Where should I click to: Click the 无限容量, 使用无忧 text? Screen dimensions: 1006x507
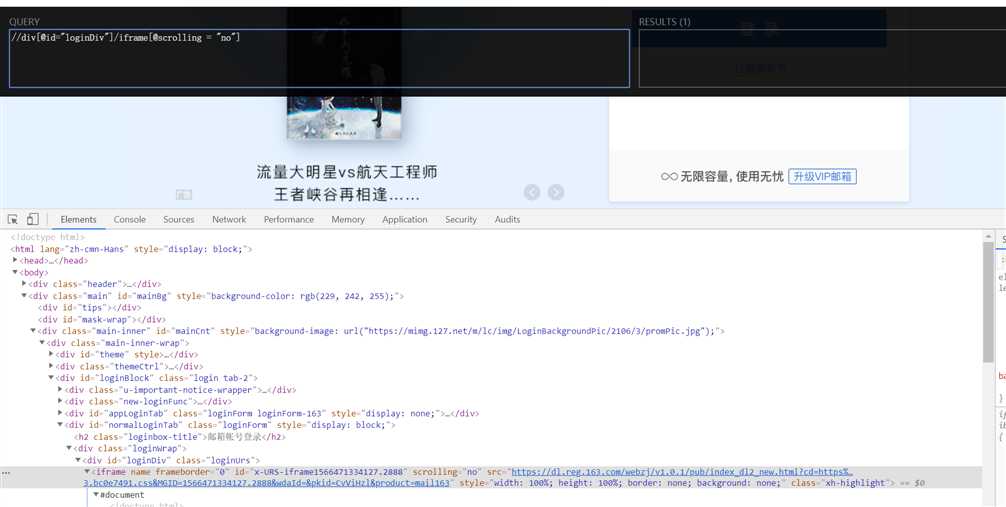pyautogui.click(x=732, y=176)
